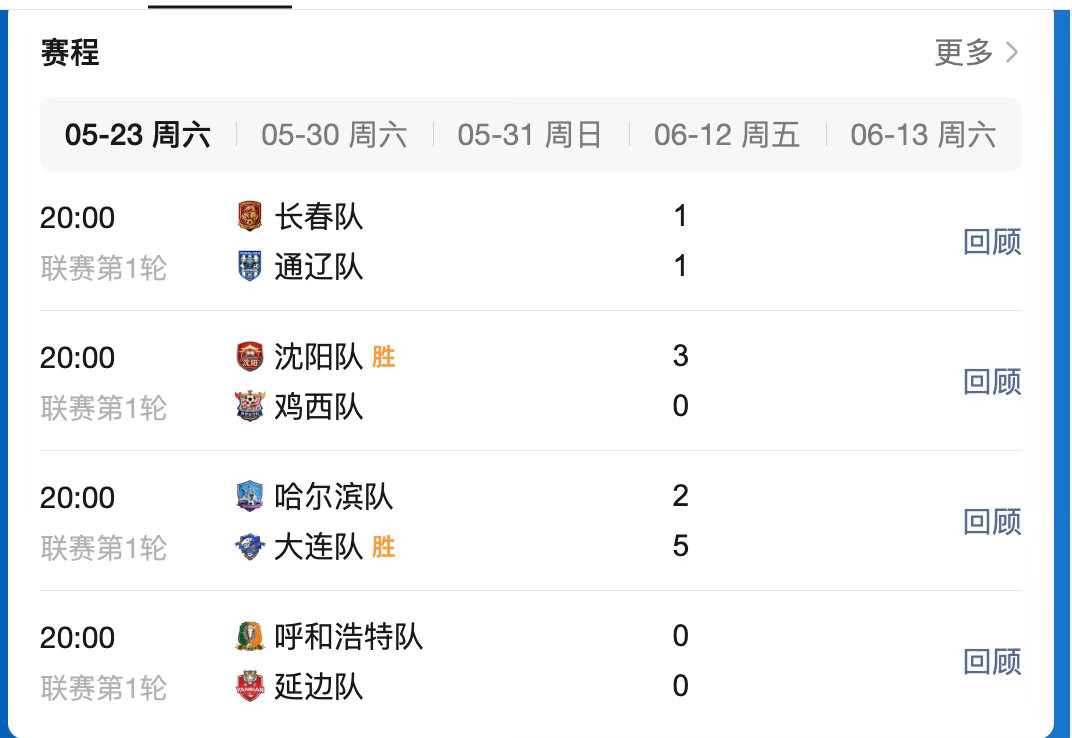Switch to the 05-31 周日 date tab
The width and height of the screenshot is (1072, 738).
pyautogui.click(x=530, y=135)
